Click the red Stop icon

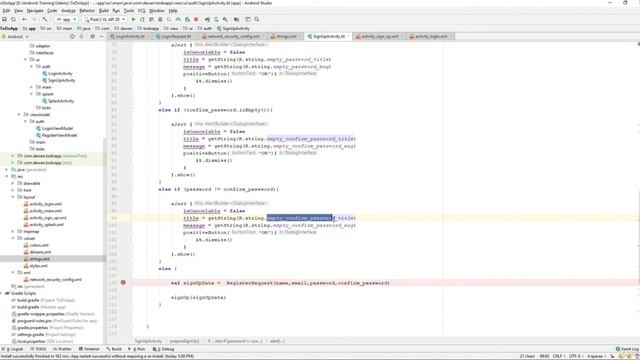point(196,19)
